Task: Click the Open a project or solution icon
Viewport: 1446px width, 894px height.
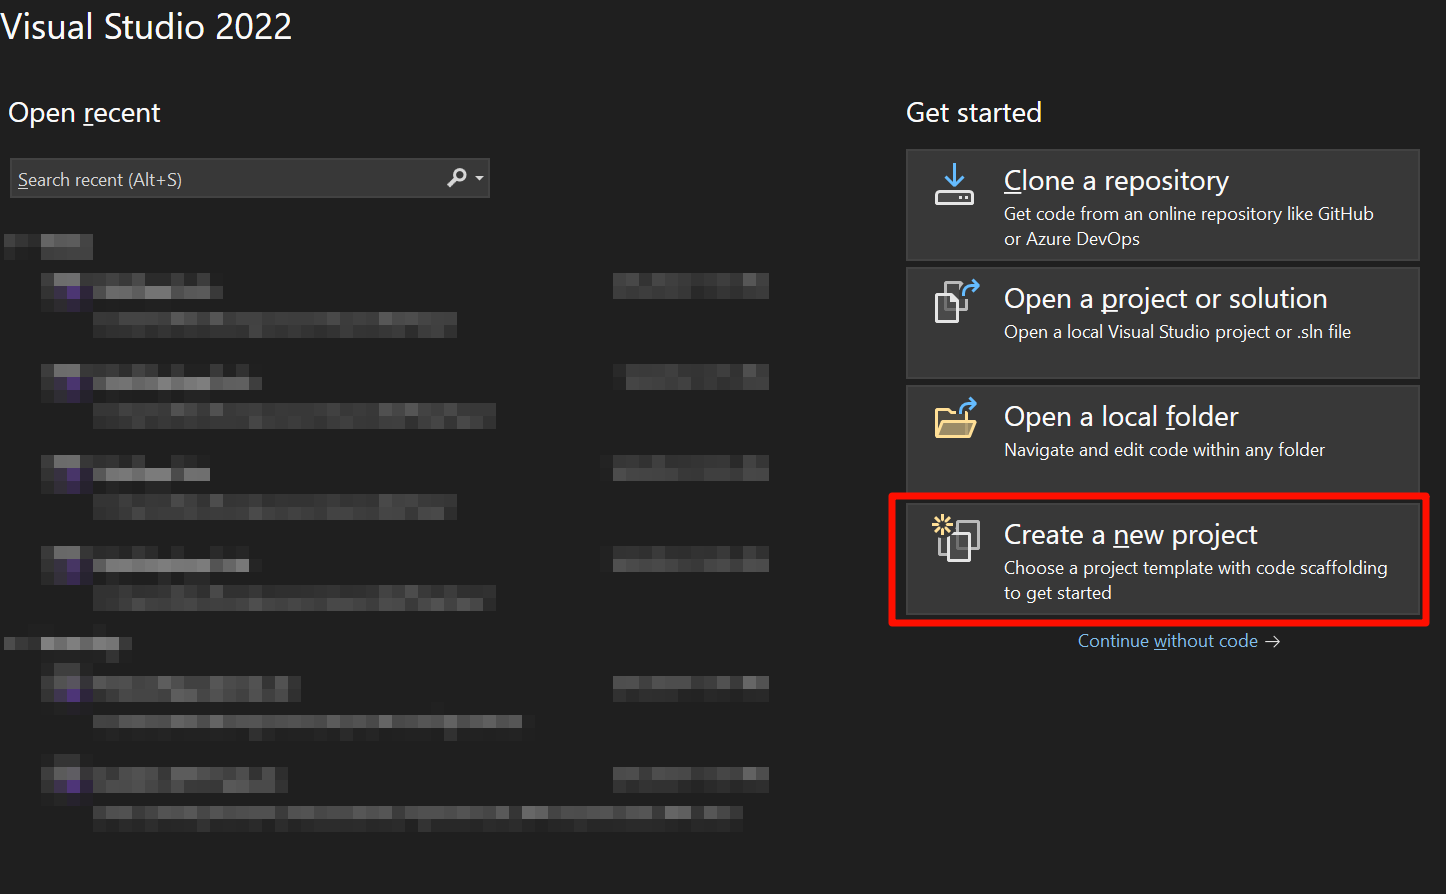Action: click(x=956, y=302)
